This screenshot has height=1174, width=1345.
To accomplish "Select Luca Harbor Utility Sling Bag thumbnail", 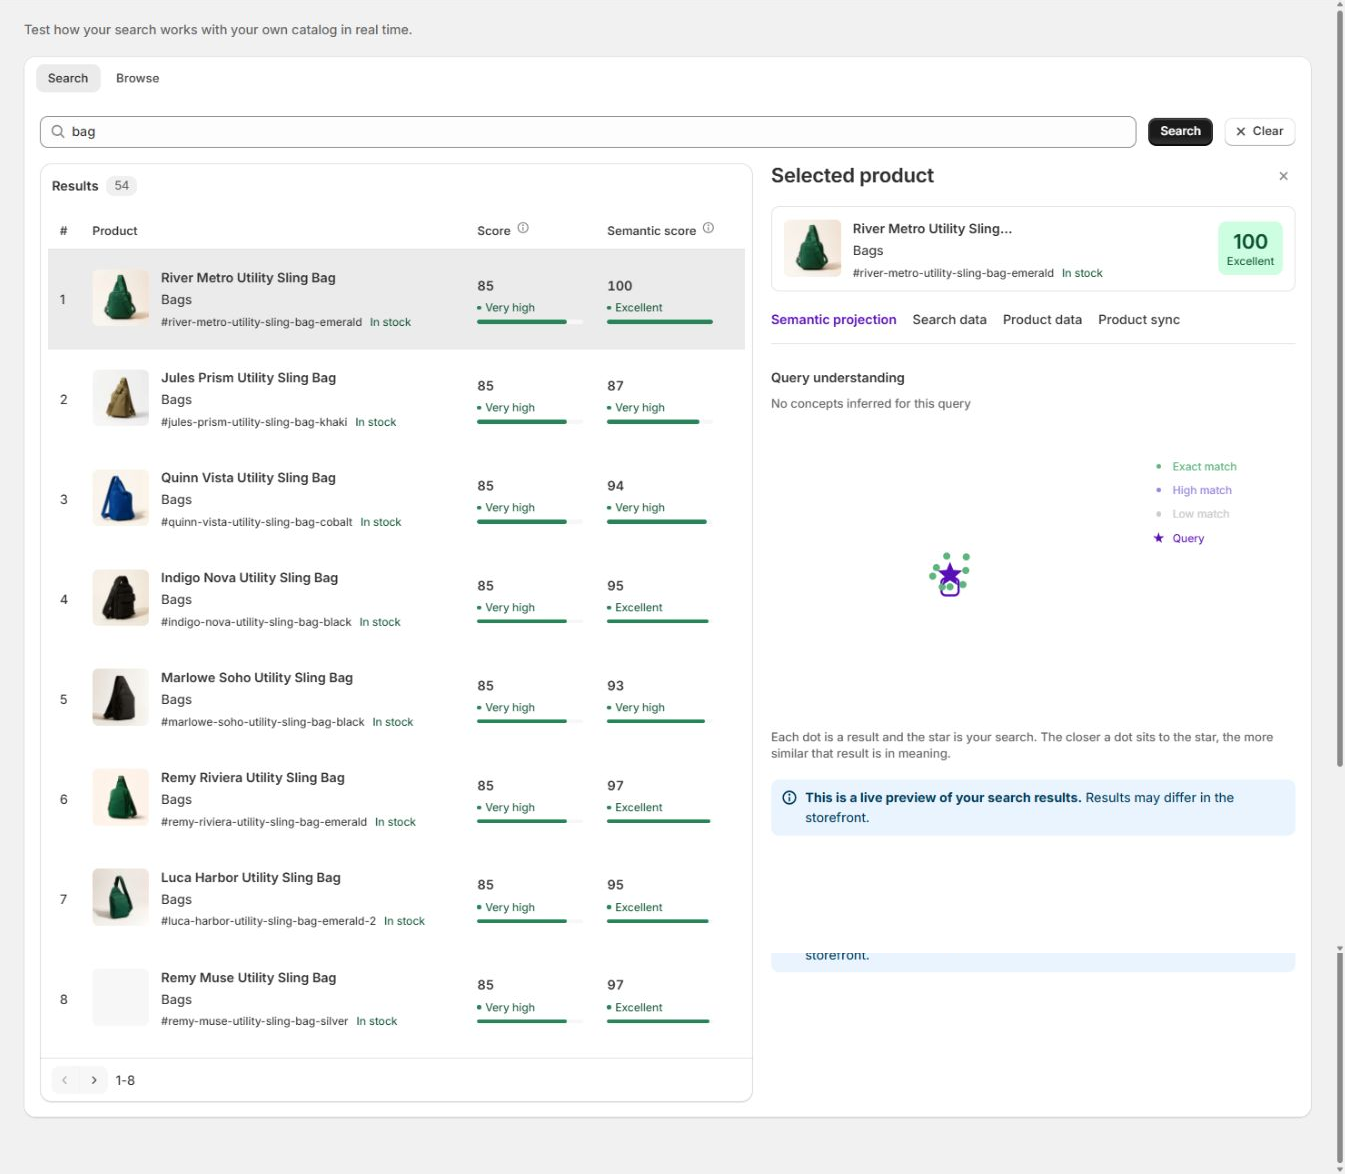I will coord(120,898).
